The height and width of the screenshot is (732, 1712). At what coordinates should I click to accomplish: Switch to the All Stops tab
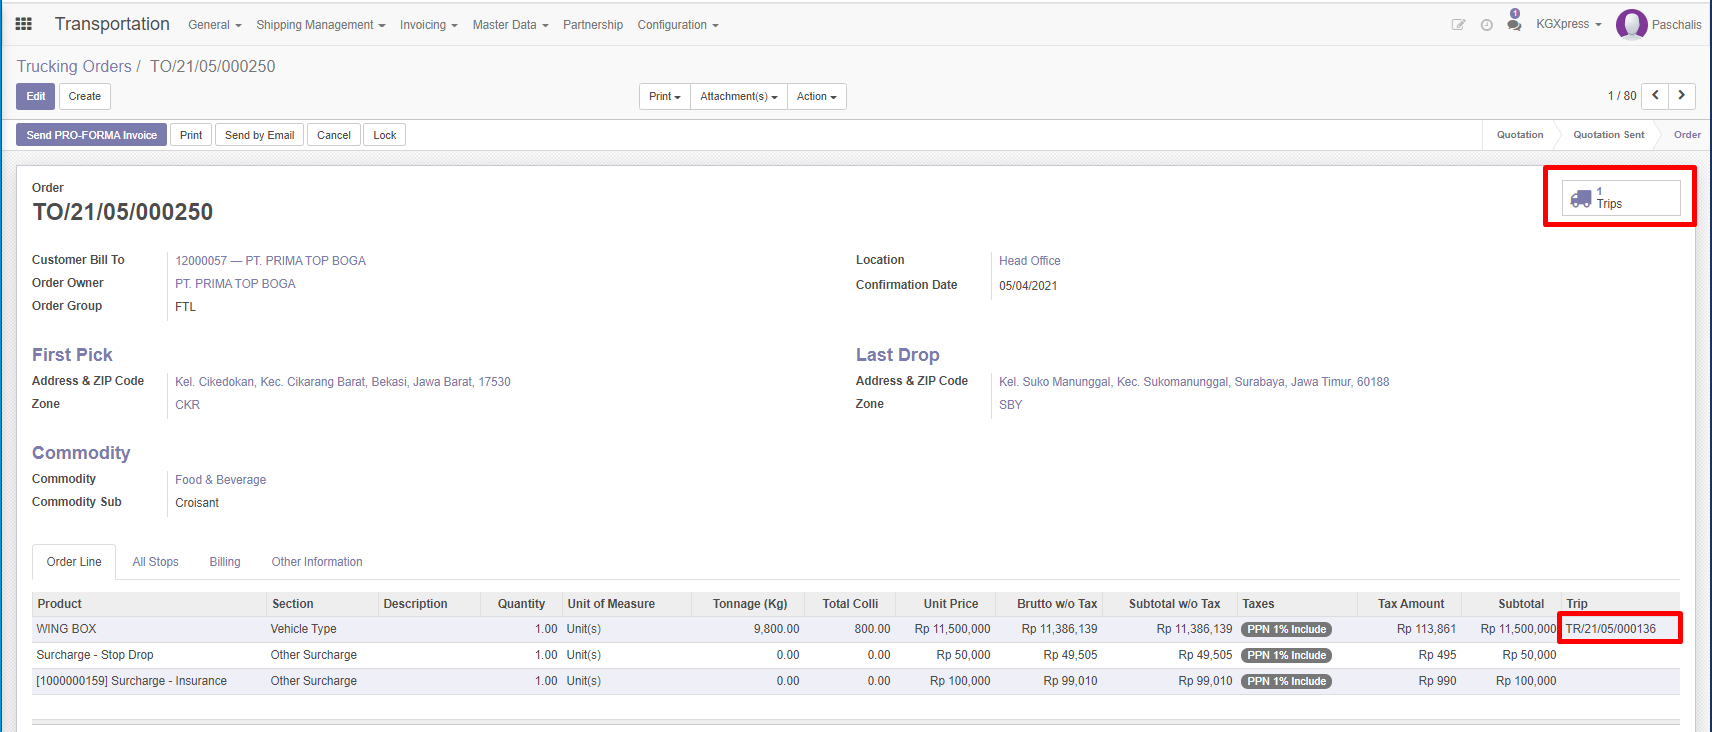pos(155,562)
